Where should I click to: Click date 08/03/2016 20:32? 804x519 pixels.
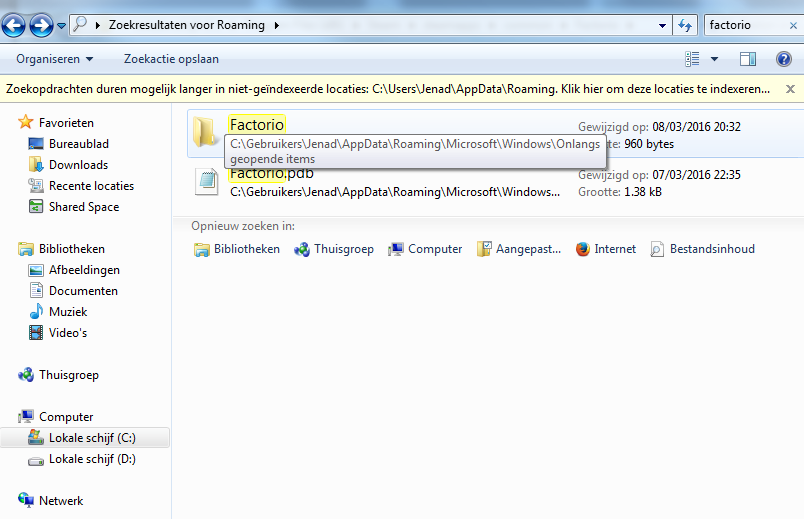click(696, 127)
